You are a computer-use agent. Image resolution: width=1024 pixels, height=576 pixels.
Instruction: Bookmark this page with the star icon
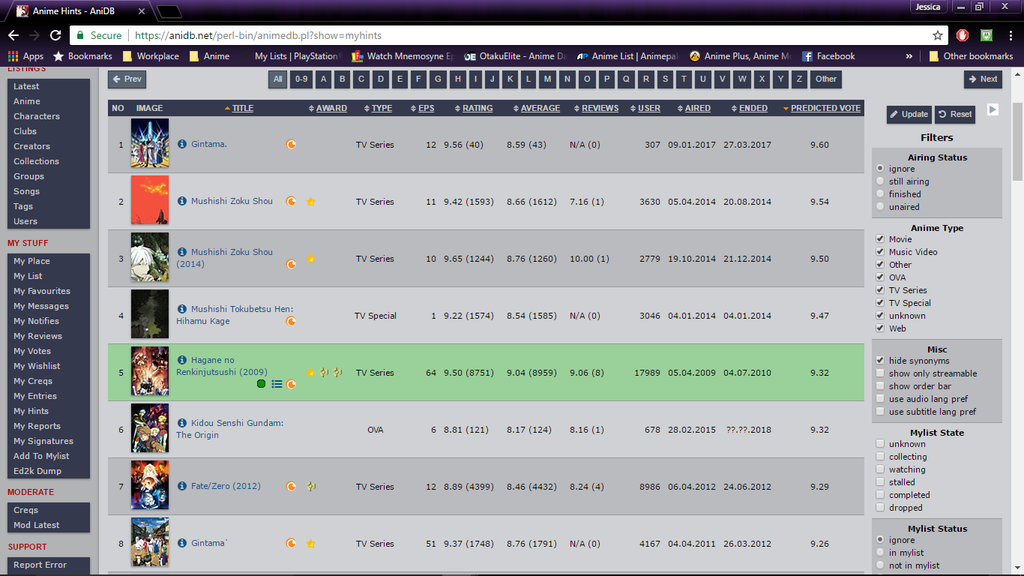937,35
